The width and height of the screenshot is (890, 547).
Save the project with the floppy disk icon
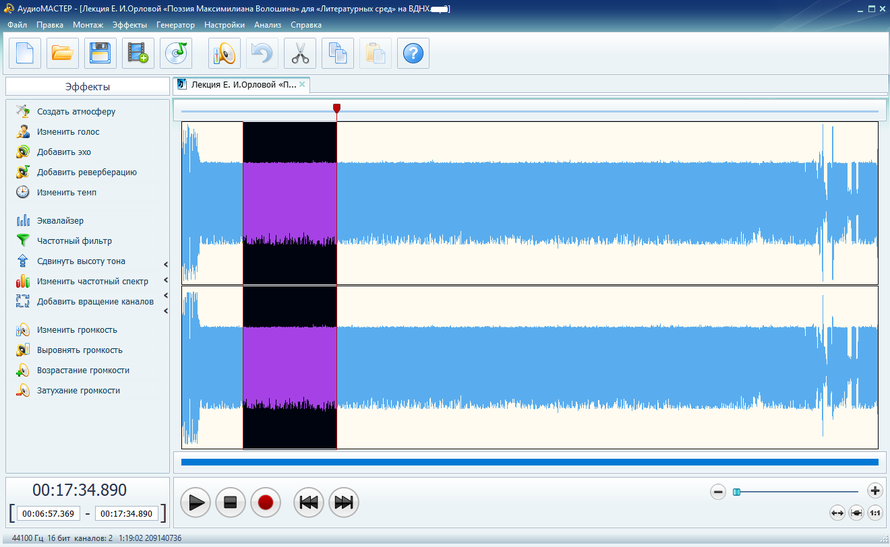[x=100, y=53]
